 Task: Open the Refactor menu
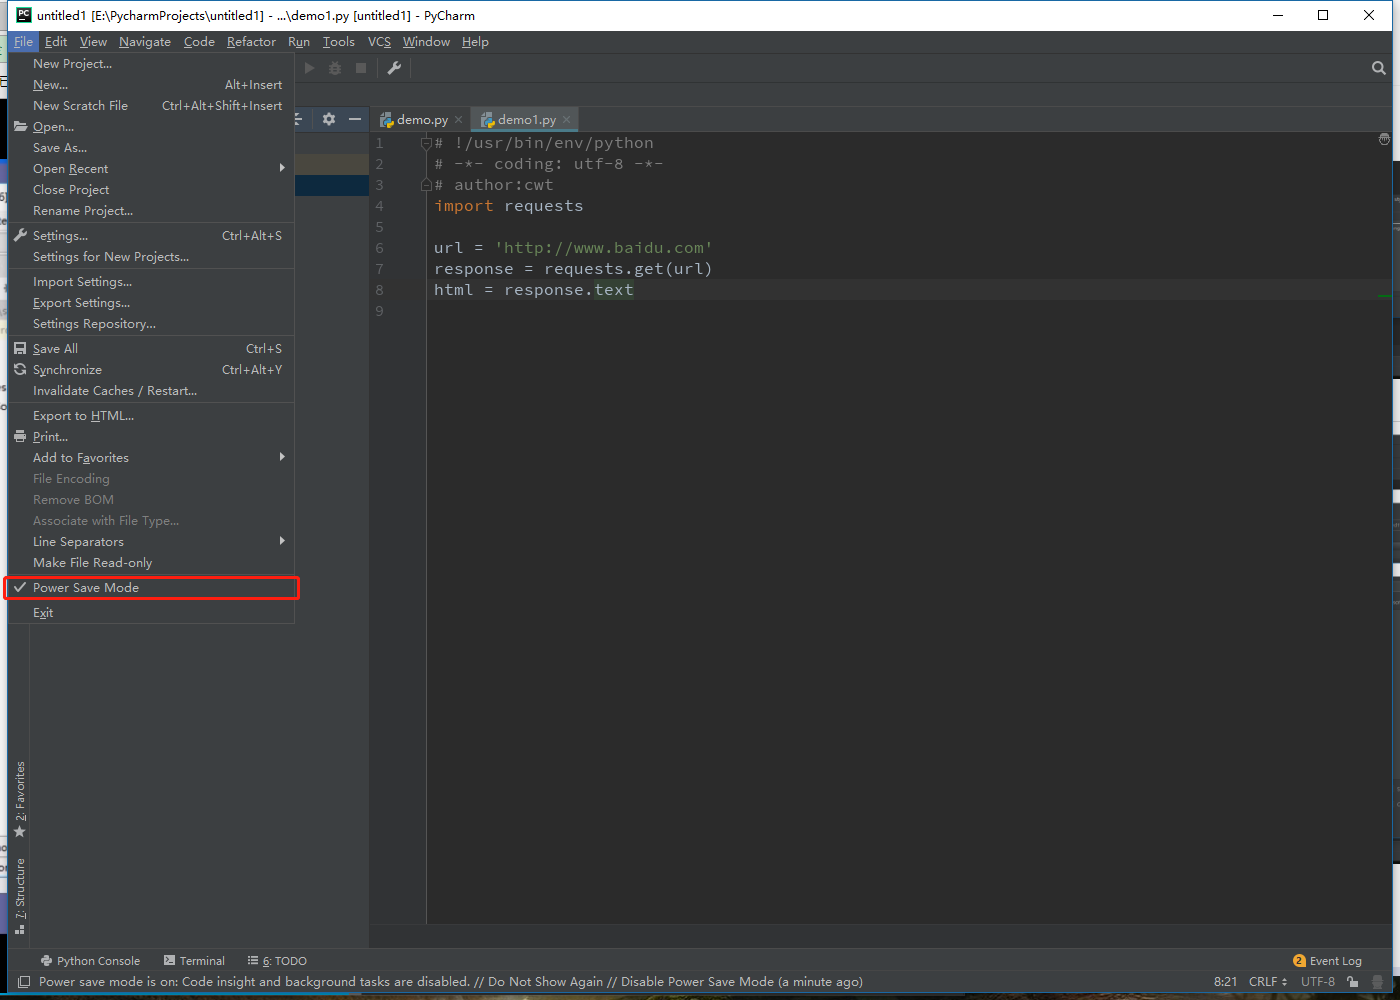point(251,42)
